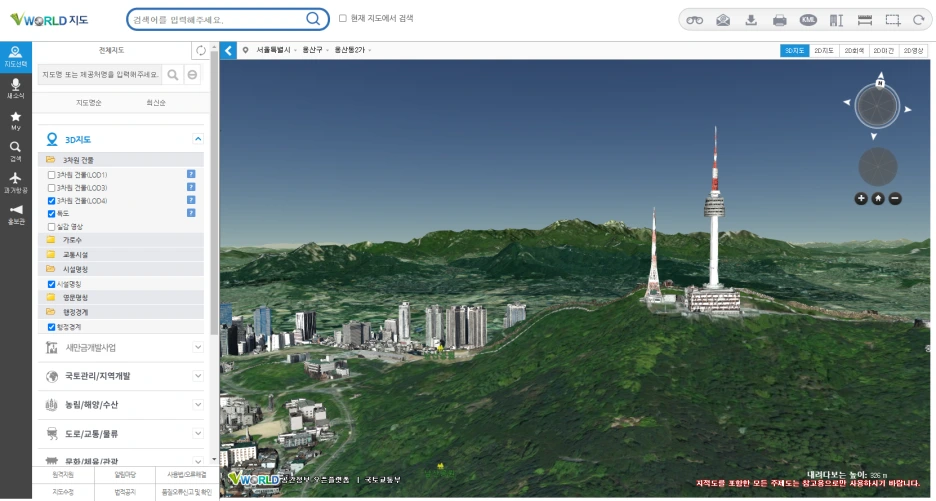Collapse the side panel with the blue left arrow
The image size is (936, 501).
coord(228,51)
